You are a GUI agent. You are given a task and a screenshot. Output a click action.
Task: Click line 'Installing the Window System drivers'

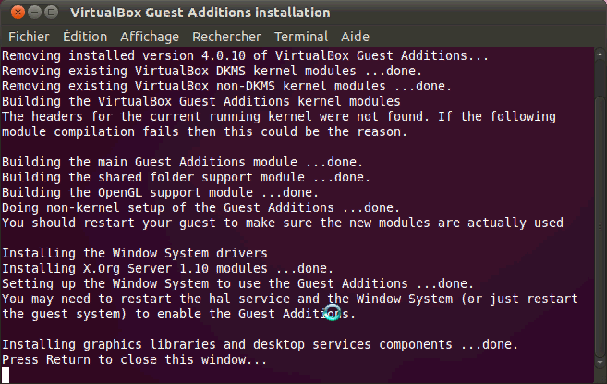(x=135, y=253)
